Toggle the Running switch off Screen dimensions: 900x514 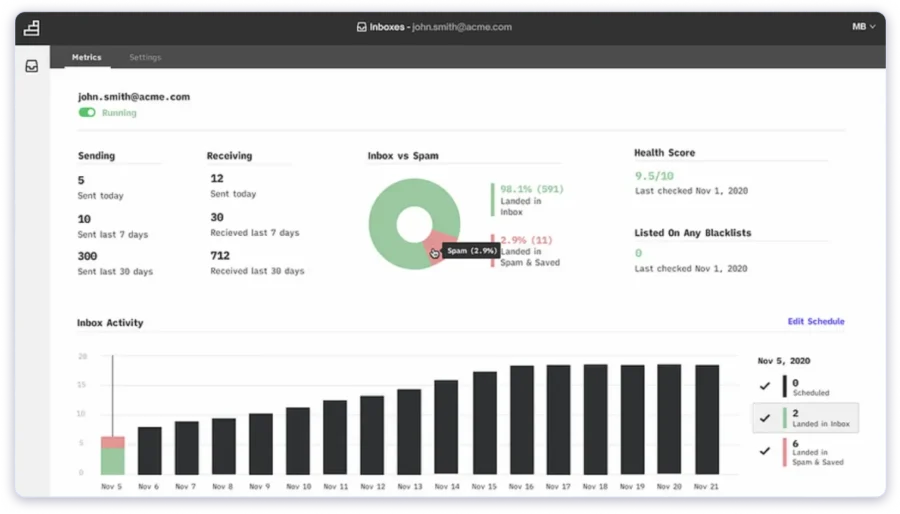pos(87,113)
